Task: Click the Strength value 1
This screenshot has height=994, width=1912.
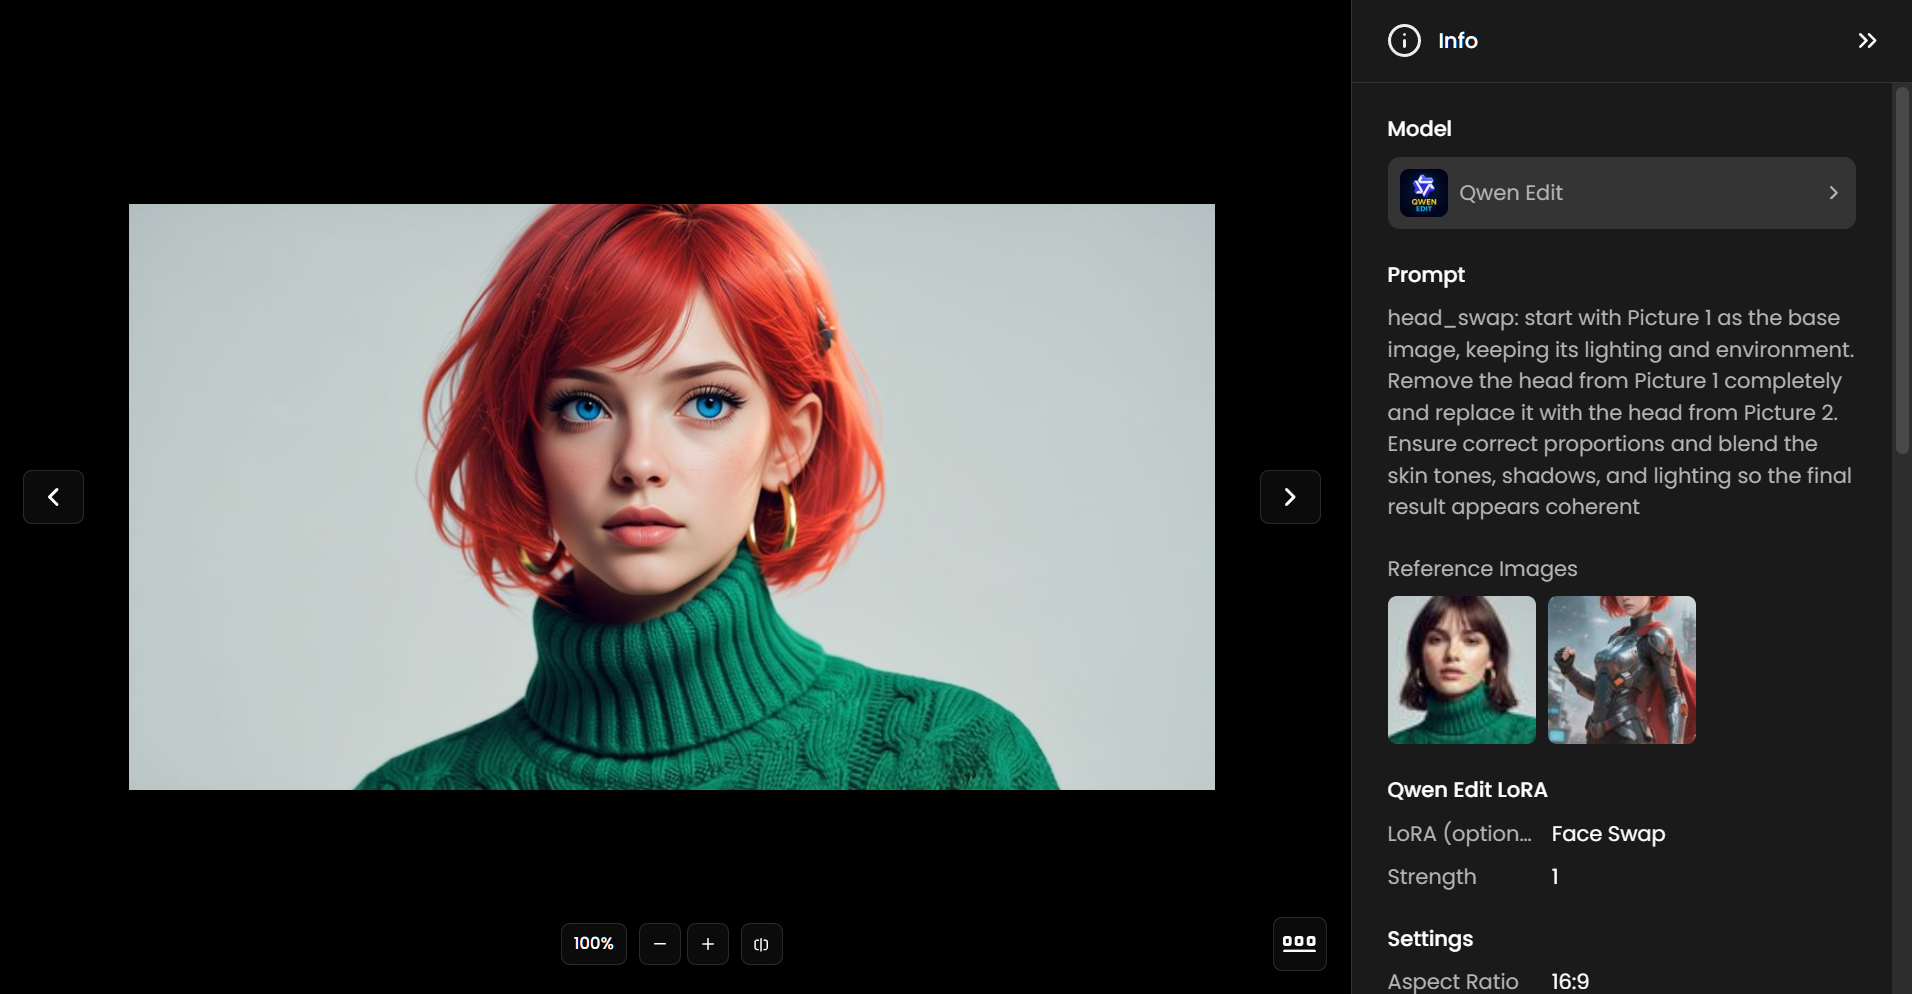Action: tap(1555, 877)
